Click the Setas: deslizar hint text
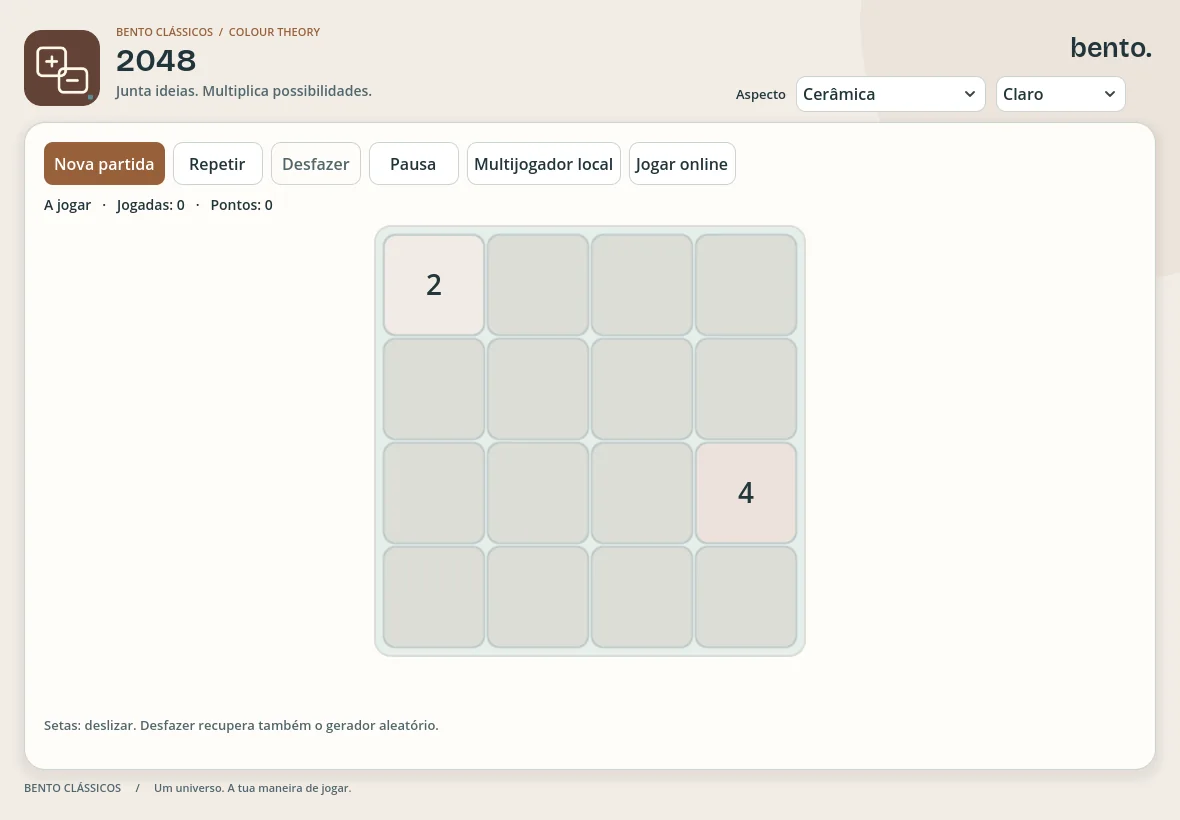Image resolution: width=1180 pixels, height=820 pixels. [x=241, y=725]
